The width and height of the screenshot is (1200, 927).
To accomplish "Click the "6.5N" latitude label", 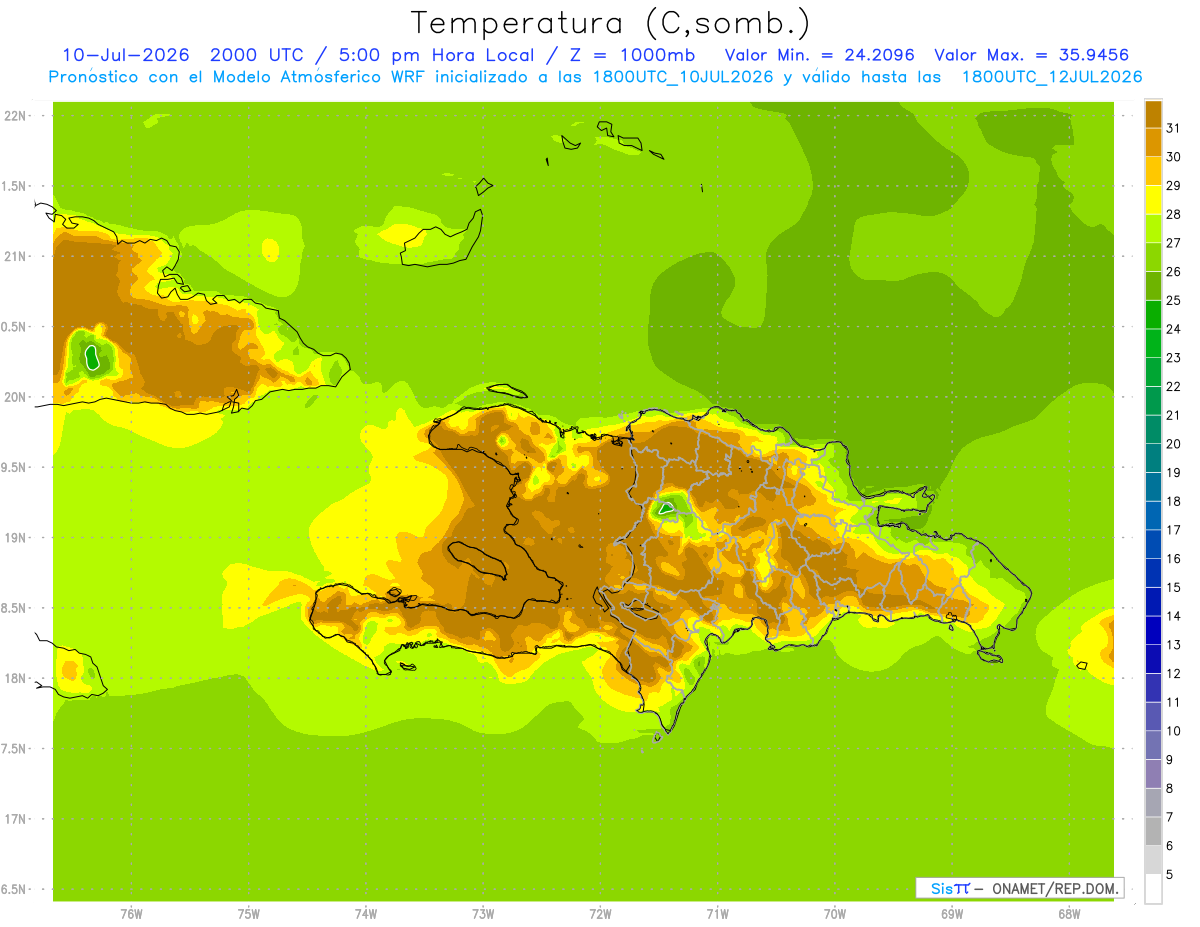I will tap(14, 889).
